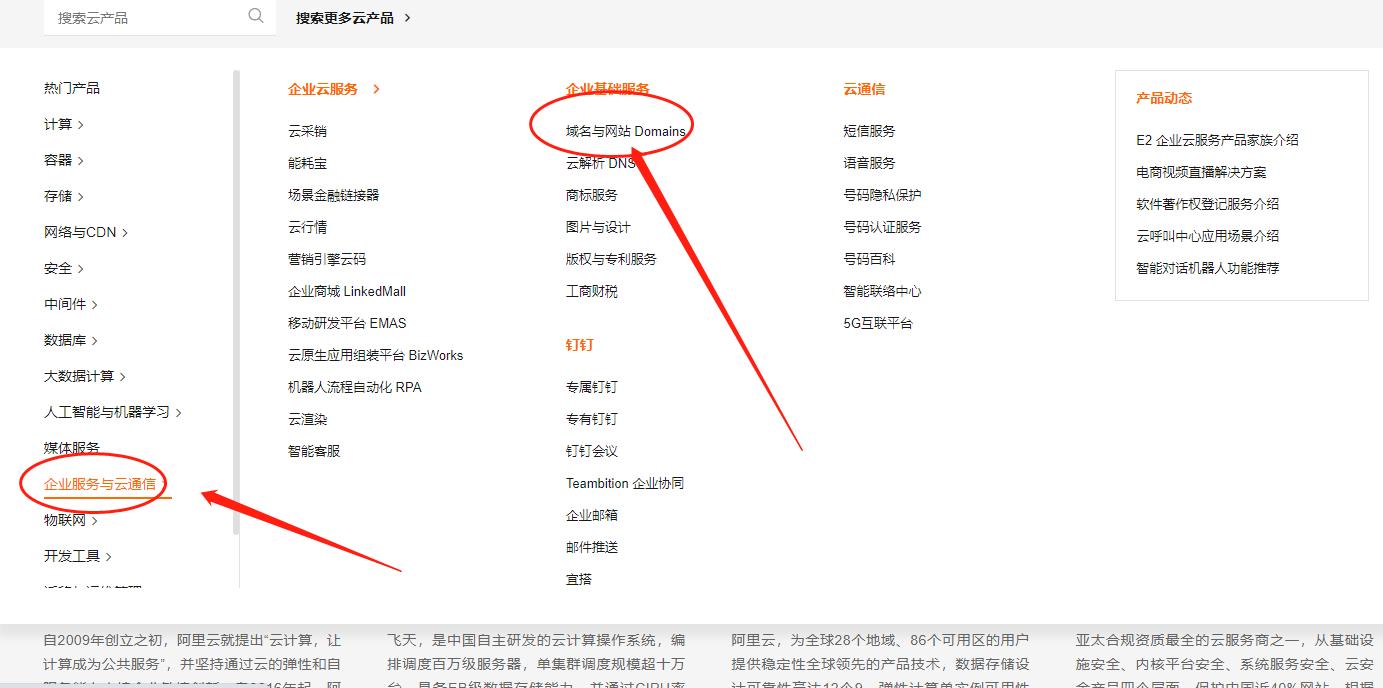The image size is (1383, 688).
Task: Open Teambition 企业协同
Action: pos(625,483)
